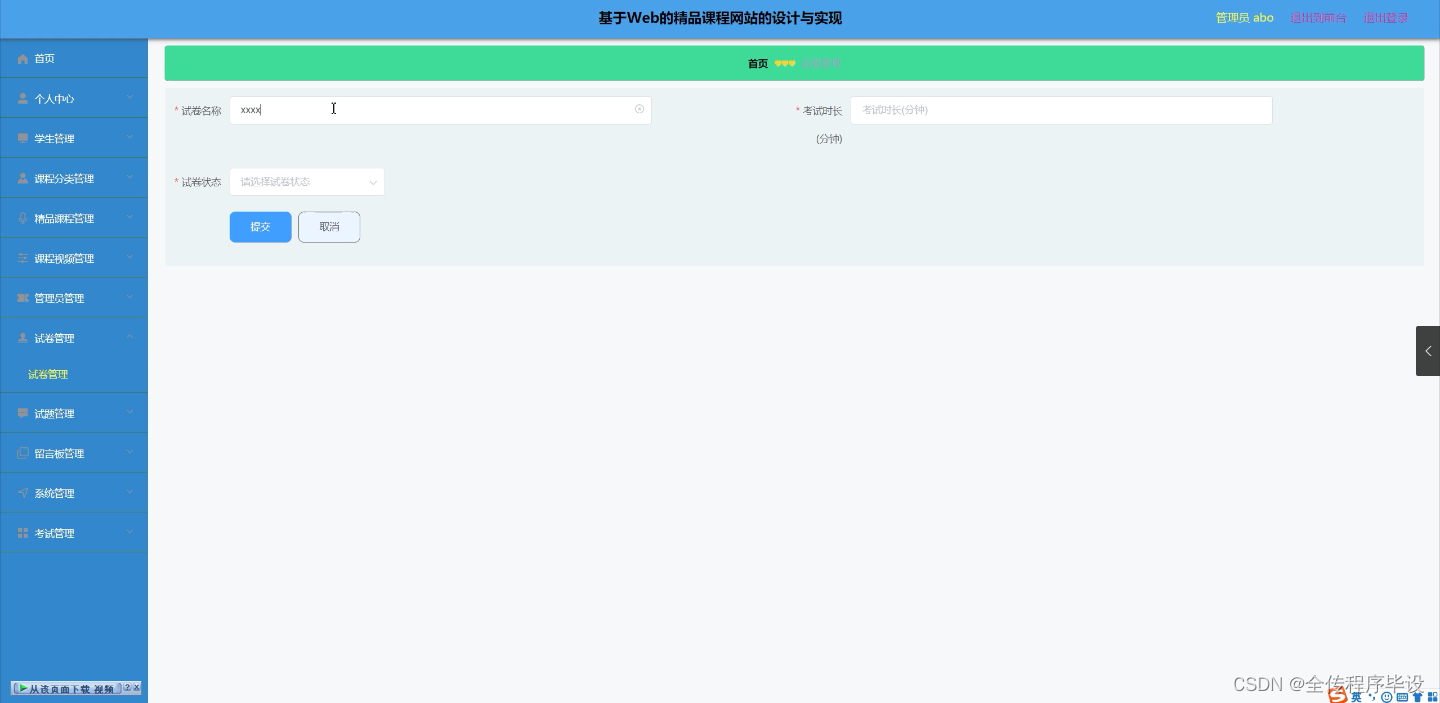Submit the form with 提交 button
This screenshot has width=1440, height=703.
[261, 227]
